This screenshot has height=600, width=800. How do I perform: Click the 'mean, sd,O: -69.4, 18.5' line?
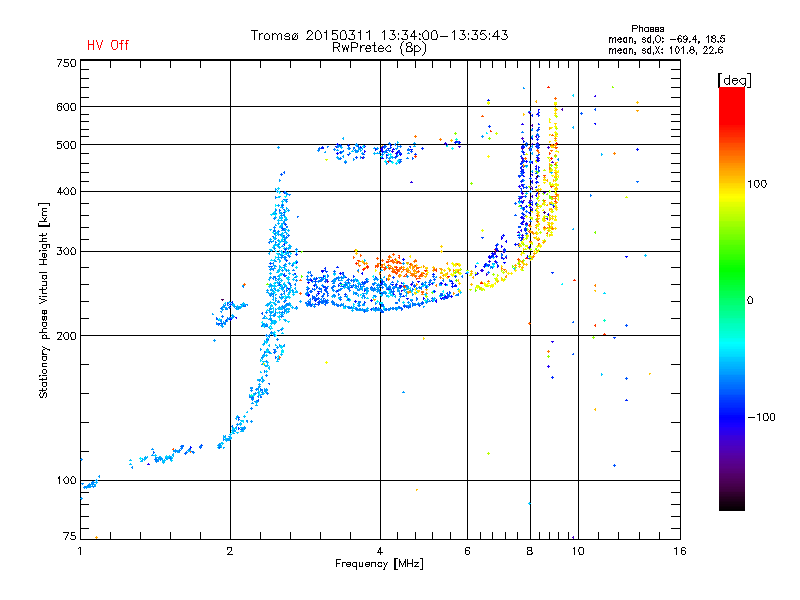(x=666, y=39)
